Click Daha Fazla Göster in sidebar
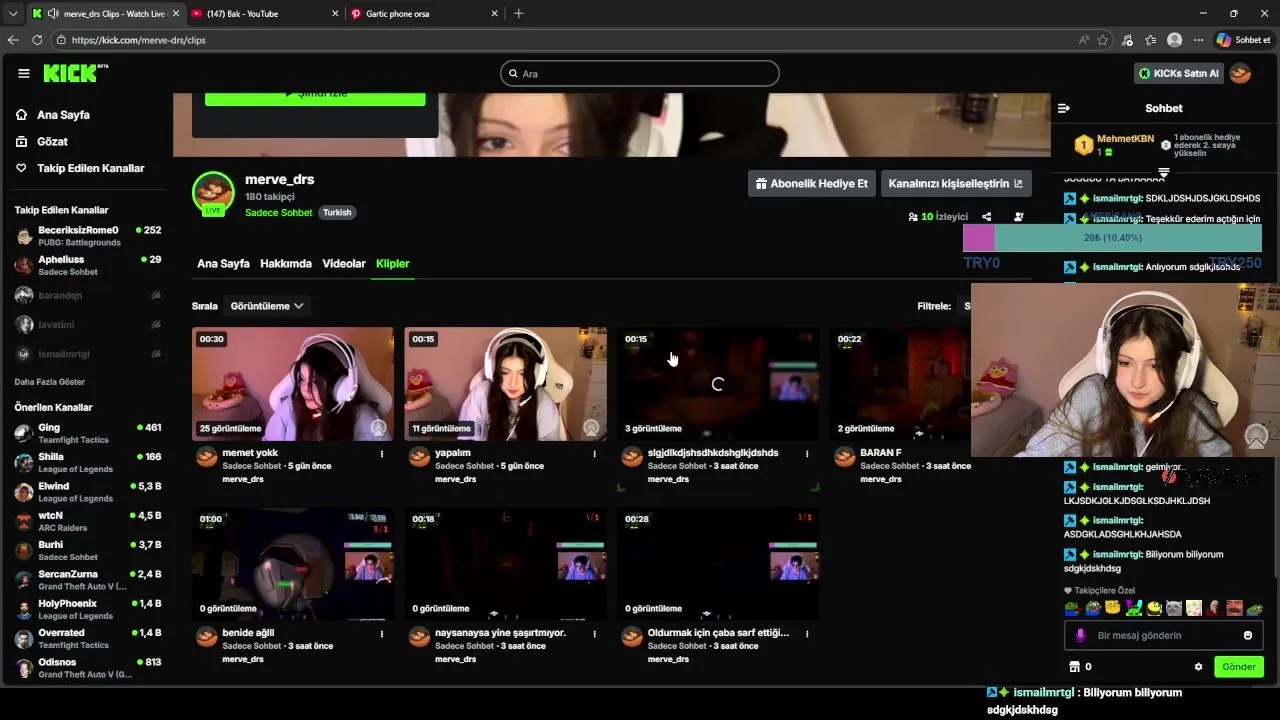The width and height of the screenshot is (1280, 720). click(x=50, y=382)
